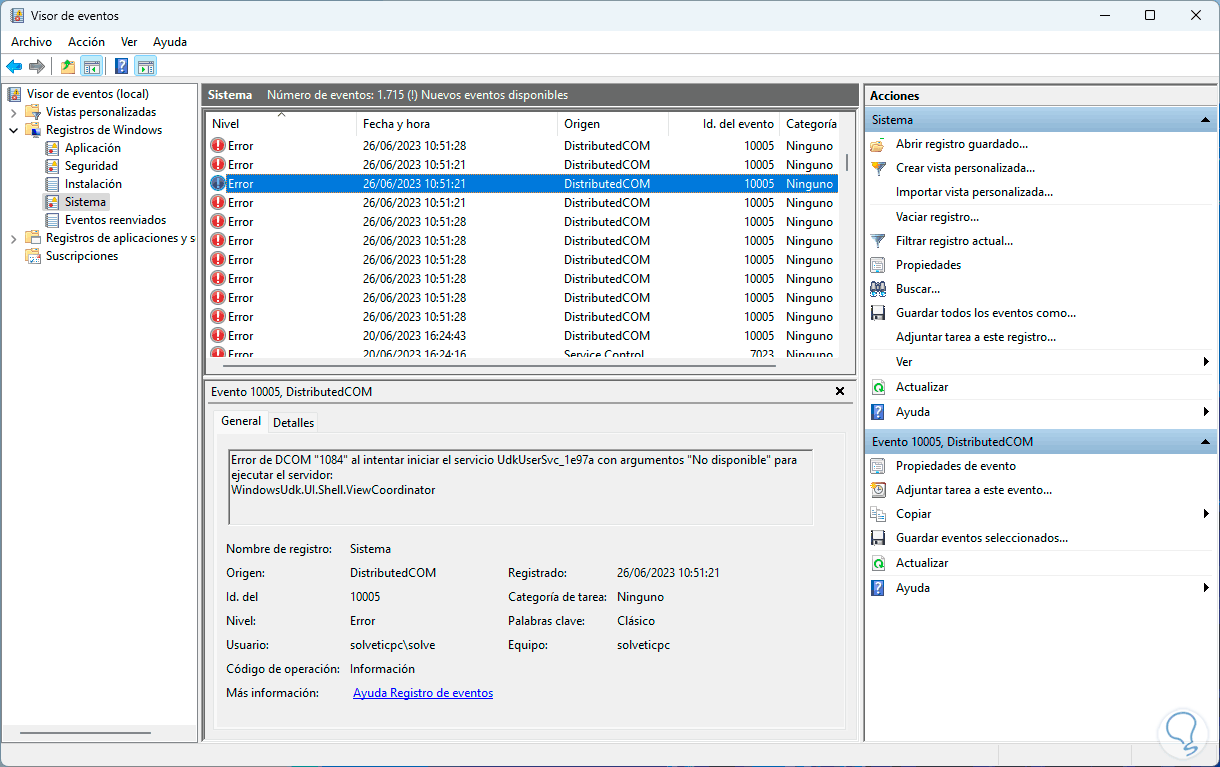The width and height of the screenshot is (1220, 767).
Task: Collapse the Sistema actions section
Action: click(1205, 120)
